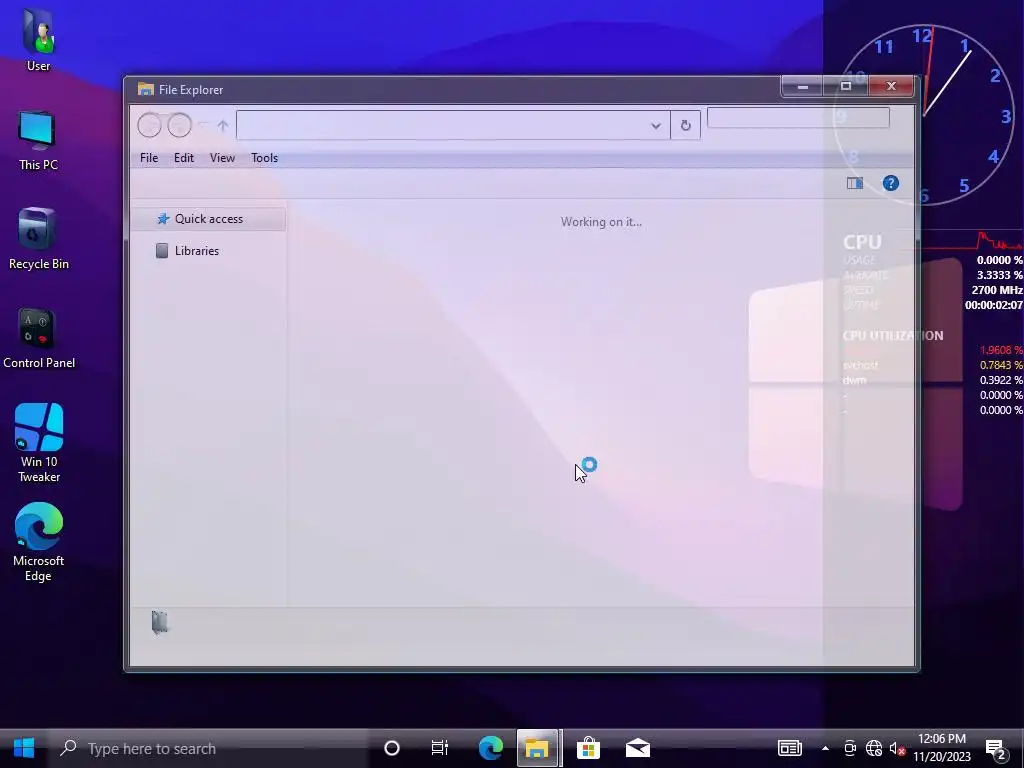
Task: Open the blue Help icon
Action: (x=891, y=184)
